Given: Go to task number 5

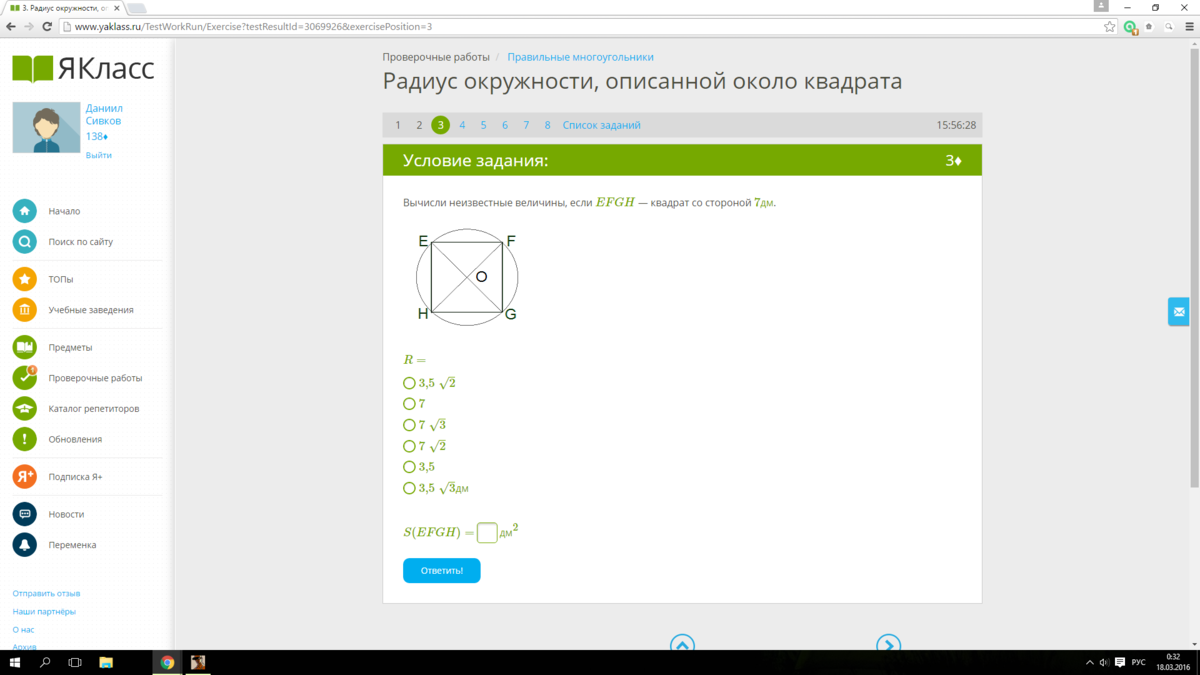Looking at the screenshot, I should click(x=483, y=125).
